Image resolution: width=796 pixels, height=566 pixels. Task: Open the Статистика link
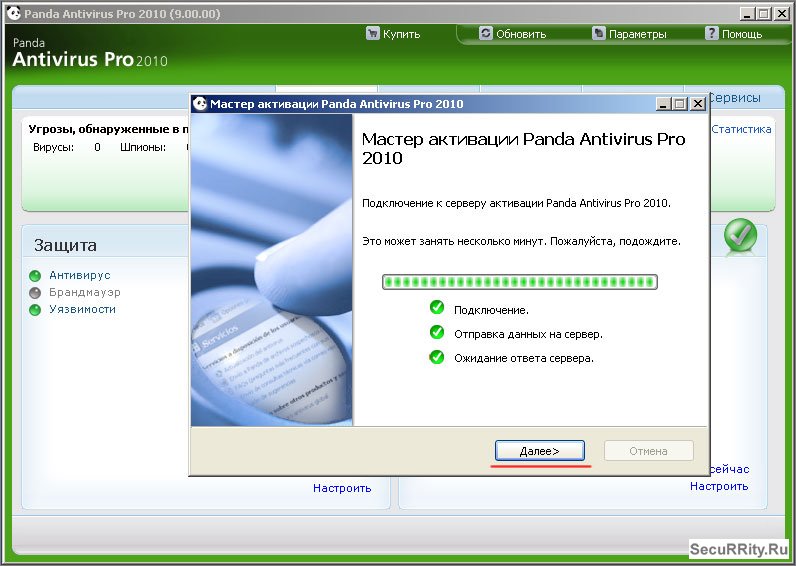[741, 129]
